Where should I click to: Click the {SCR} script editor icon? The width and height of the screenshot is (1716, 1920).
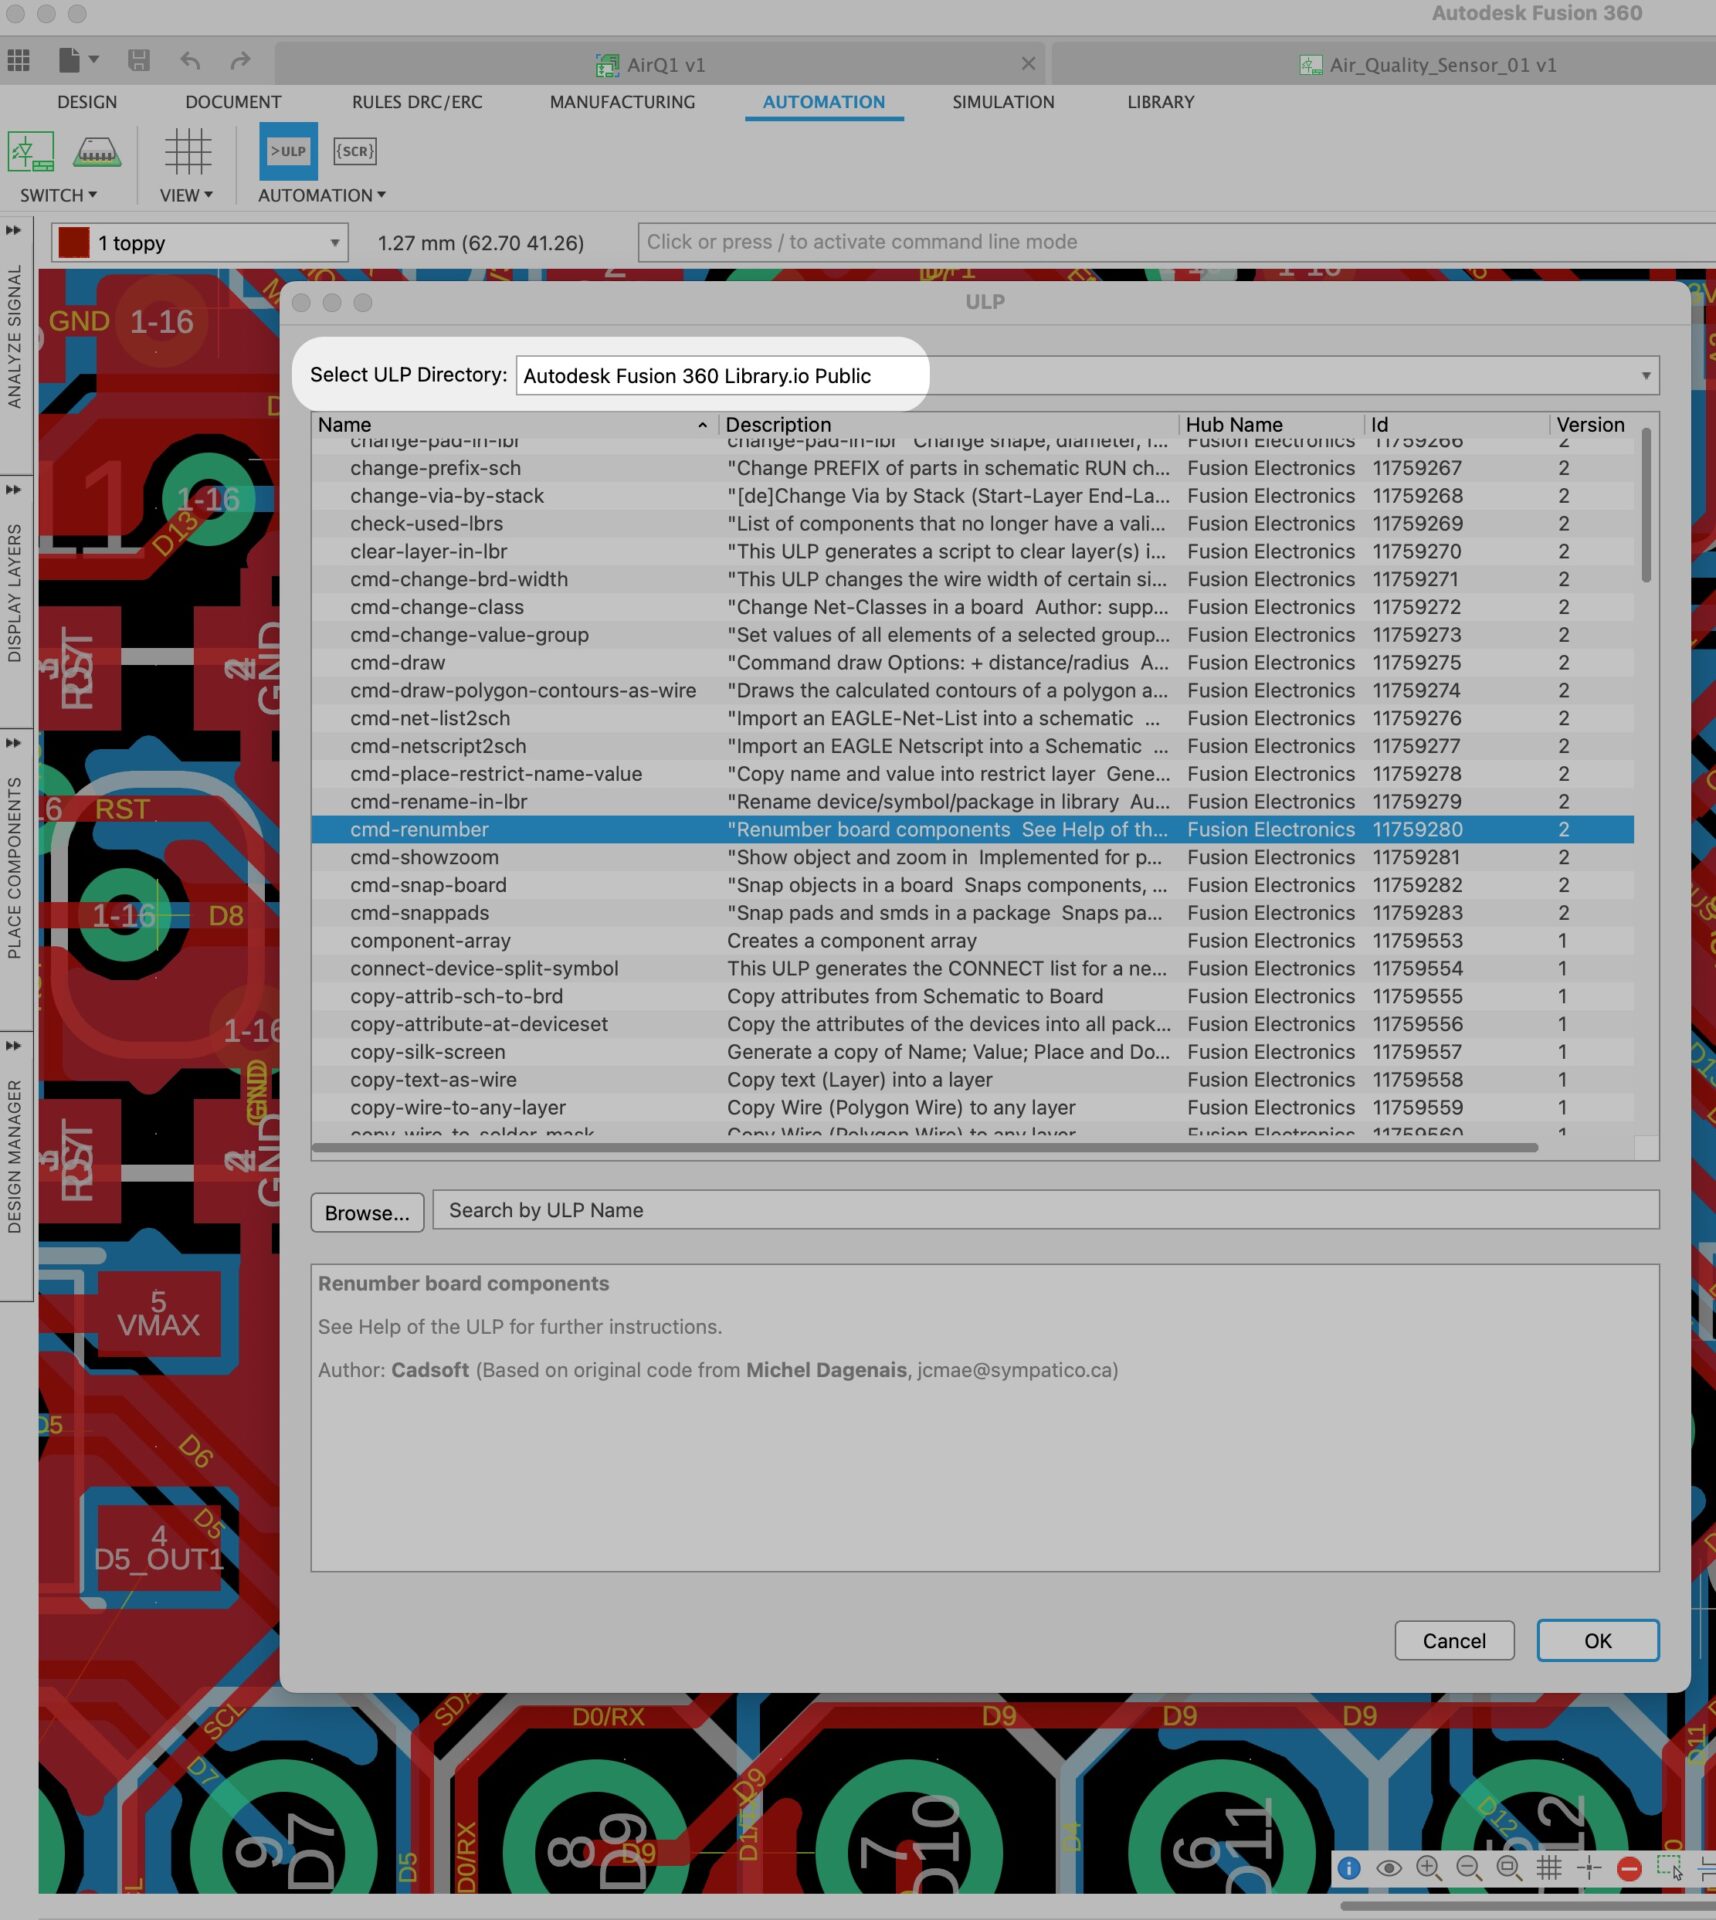point(354,151)
